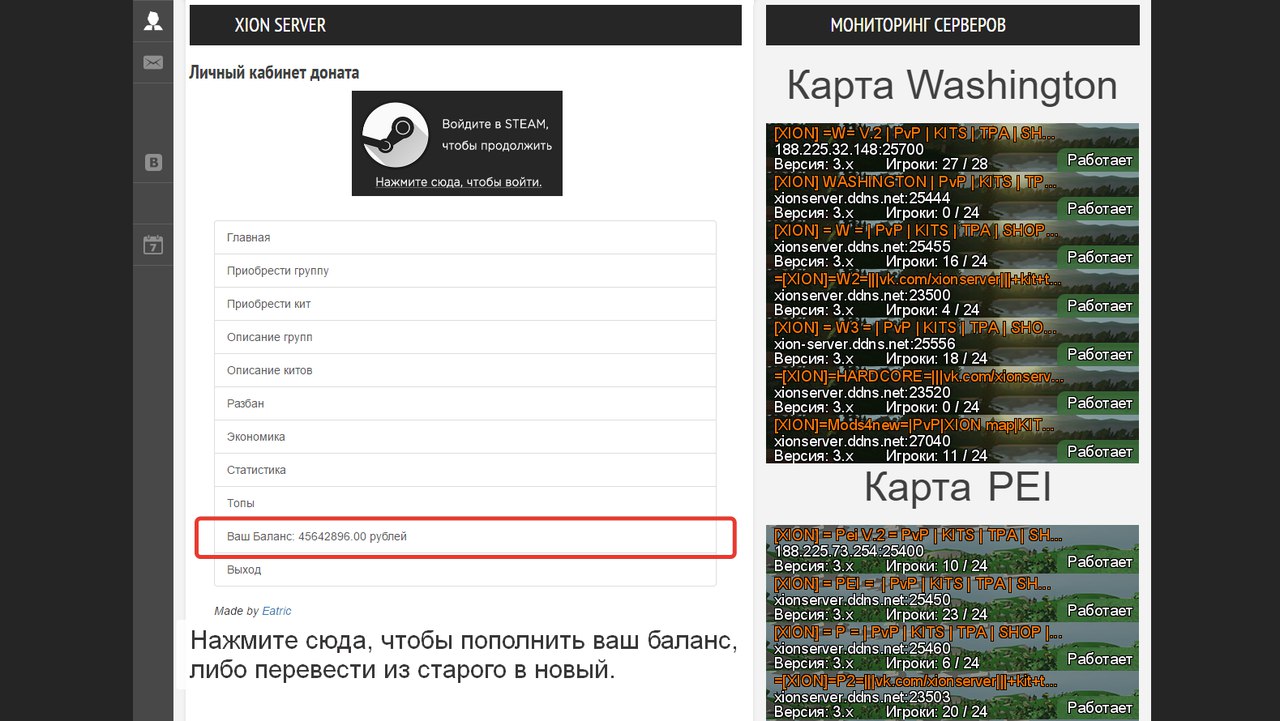1280x721 pixels.
Task: Click 'Ваш Баланс: 45642896.00 рублей' item
Action: [x=465, y=536]
